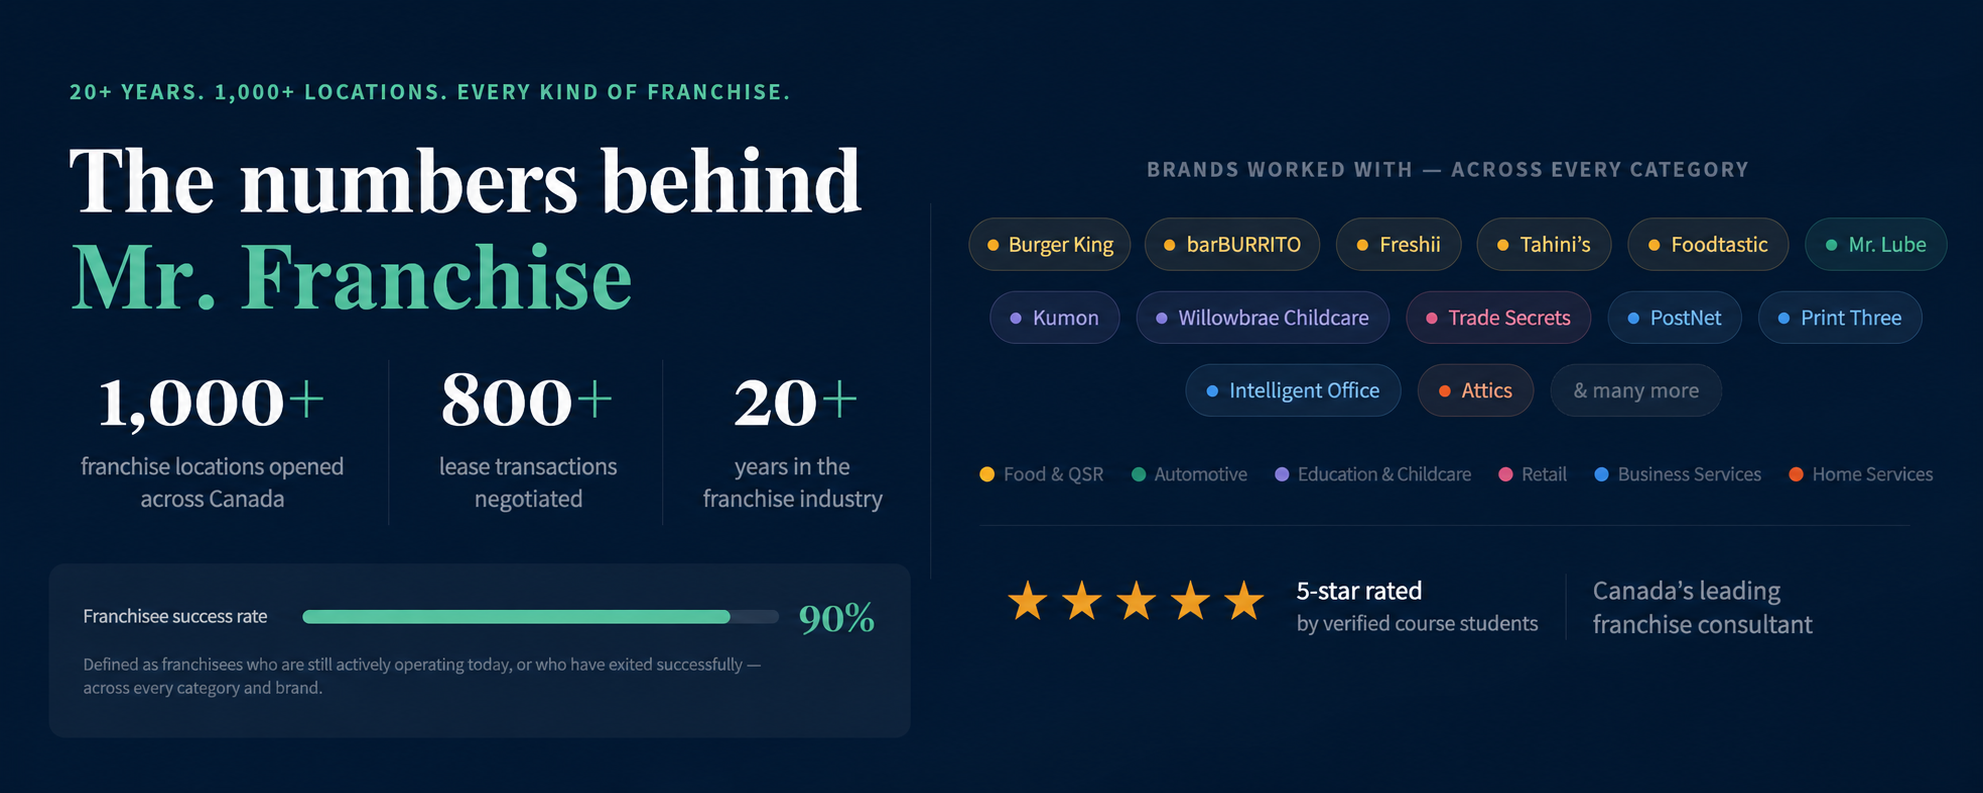Choose the Tahini's brand pill
The width and height of the screenshot is (1983, 793).
pos(1544,244)
